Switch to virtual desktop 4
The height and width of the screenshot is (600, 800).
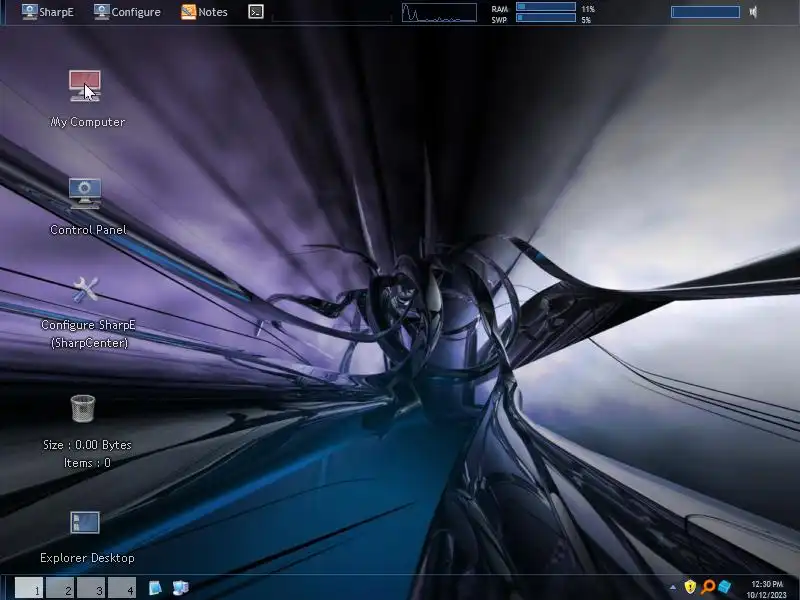tap(122, 588)
